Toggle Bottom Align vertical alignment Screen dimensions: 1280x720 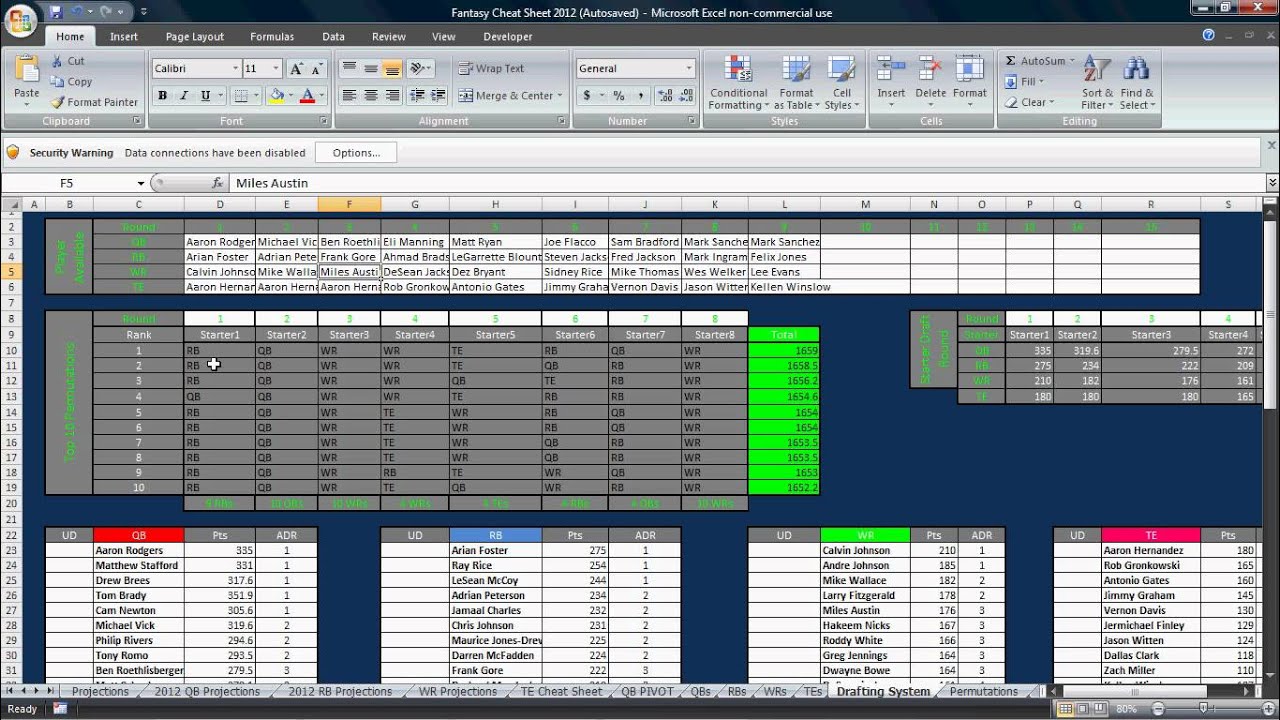tap(392, 69)
